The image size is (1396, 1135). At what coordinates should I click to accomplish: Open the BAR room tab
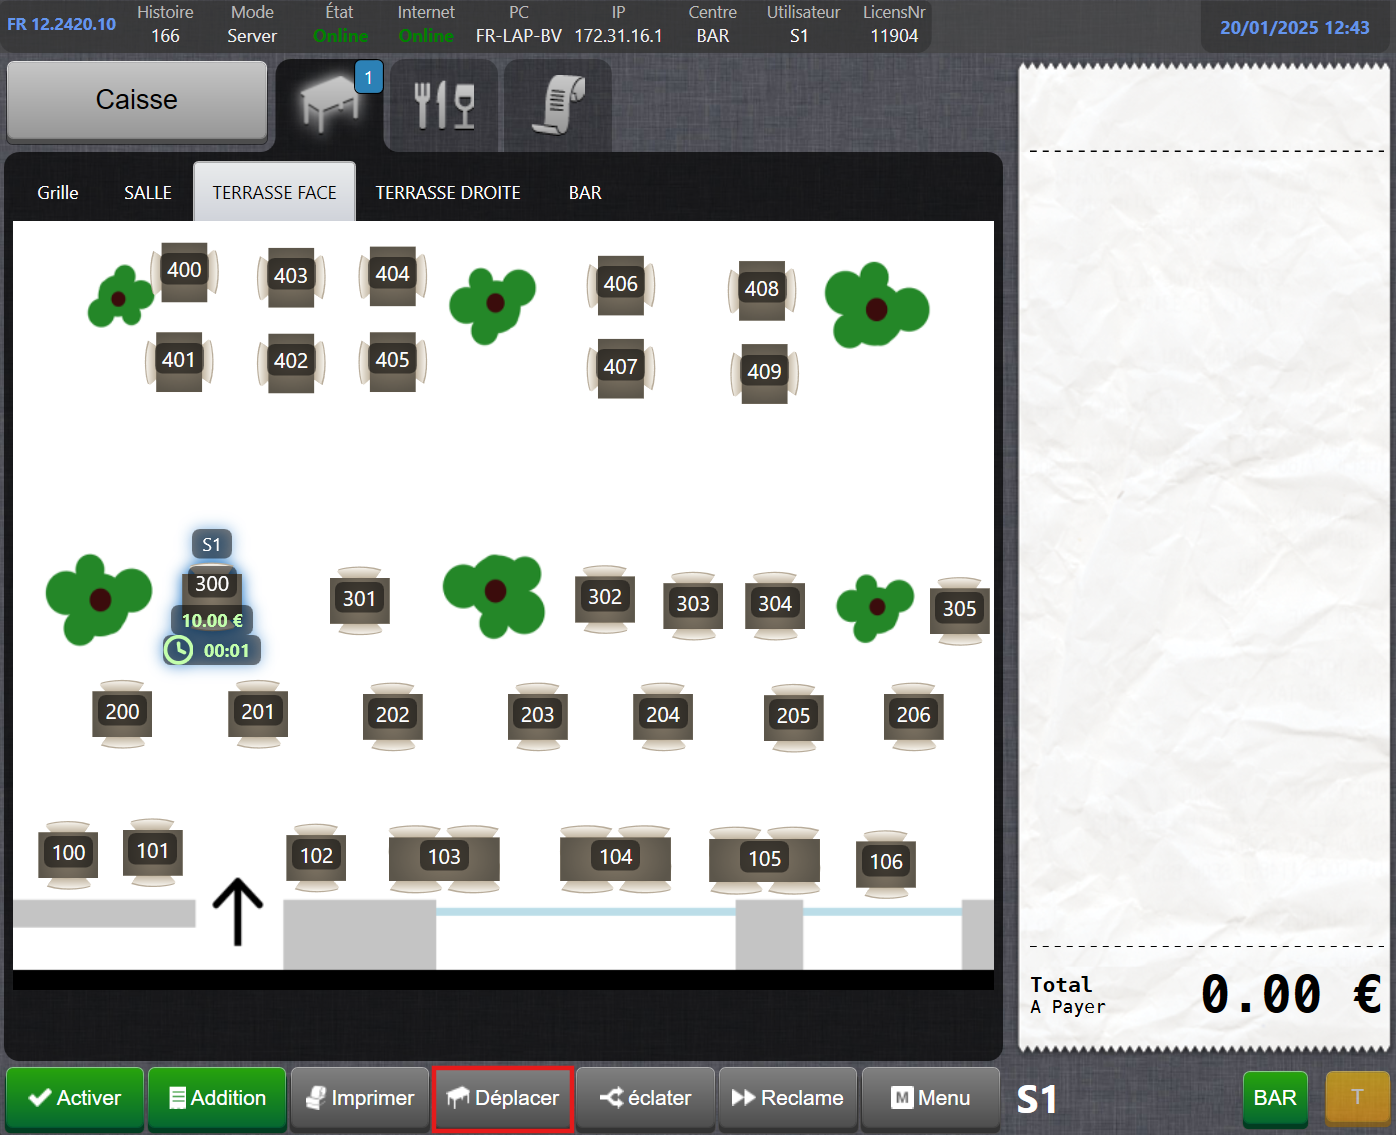click(x=585, y=193)
